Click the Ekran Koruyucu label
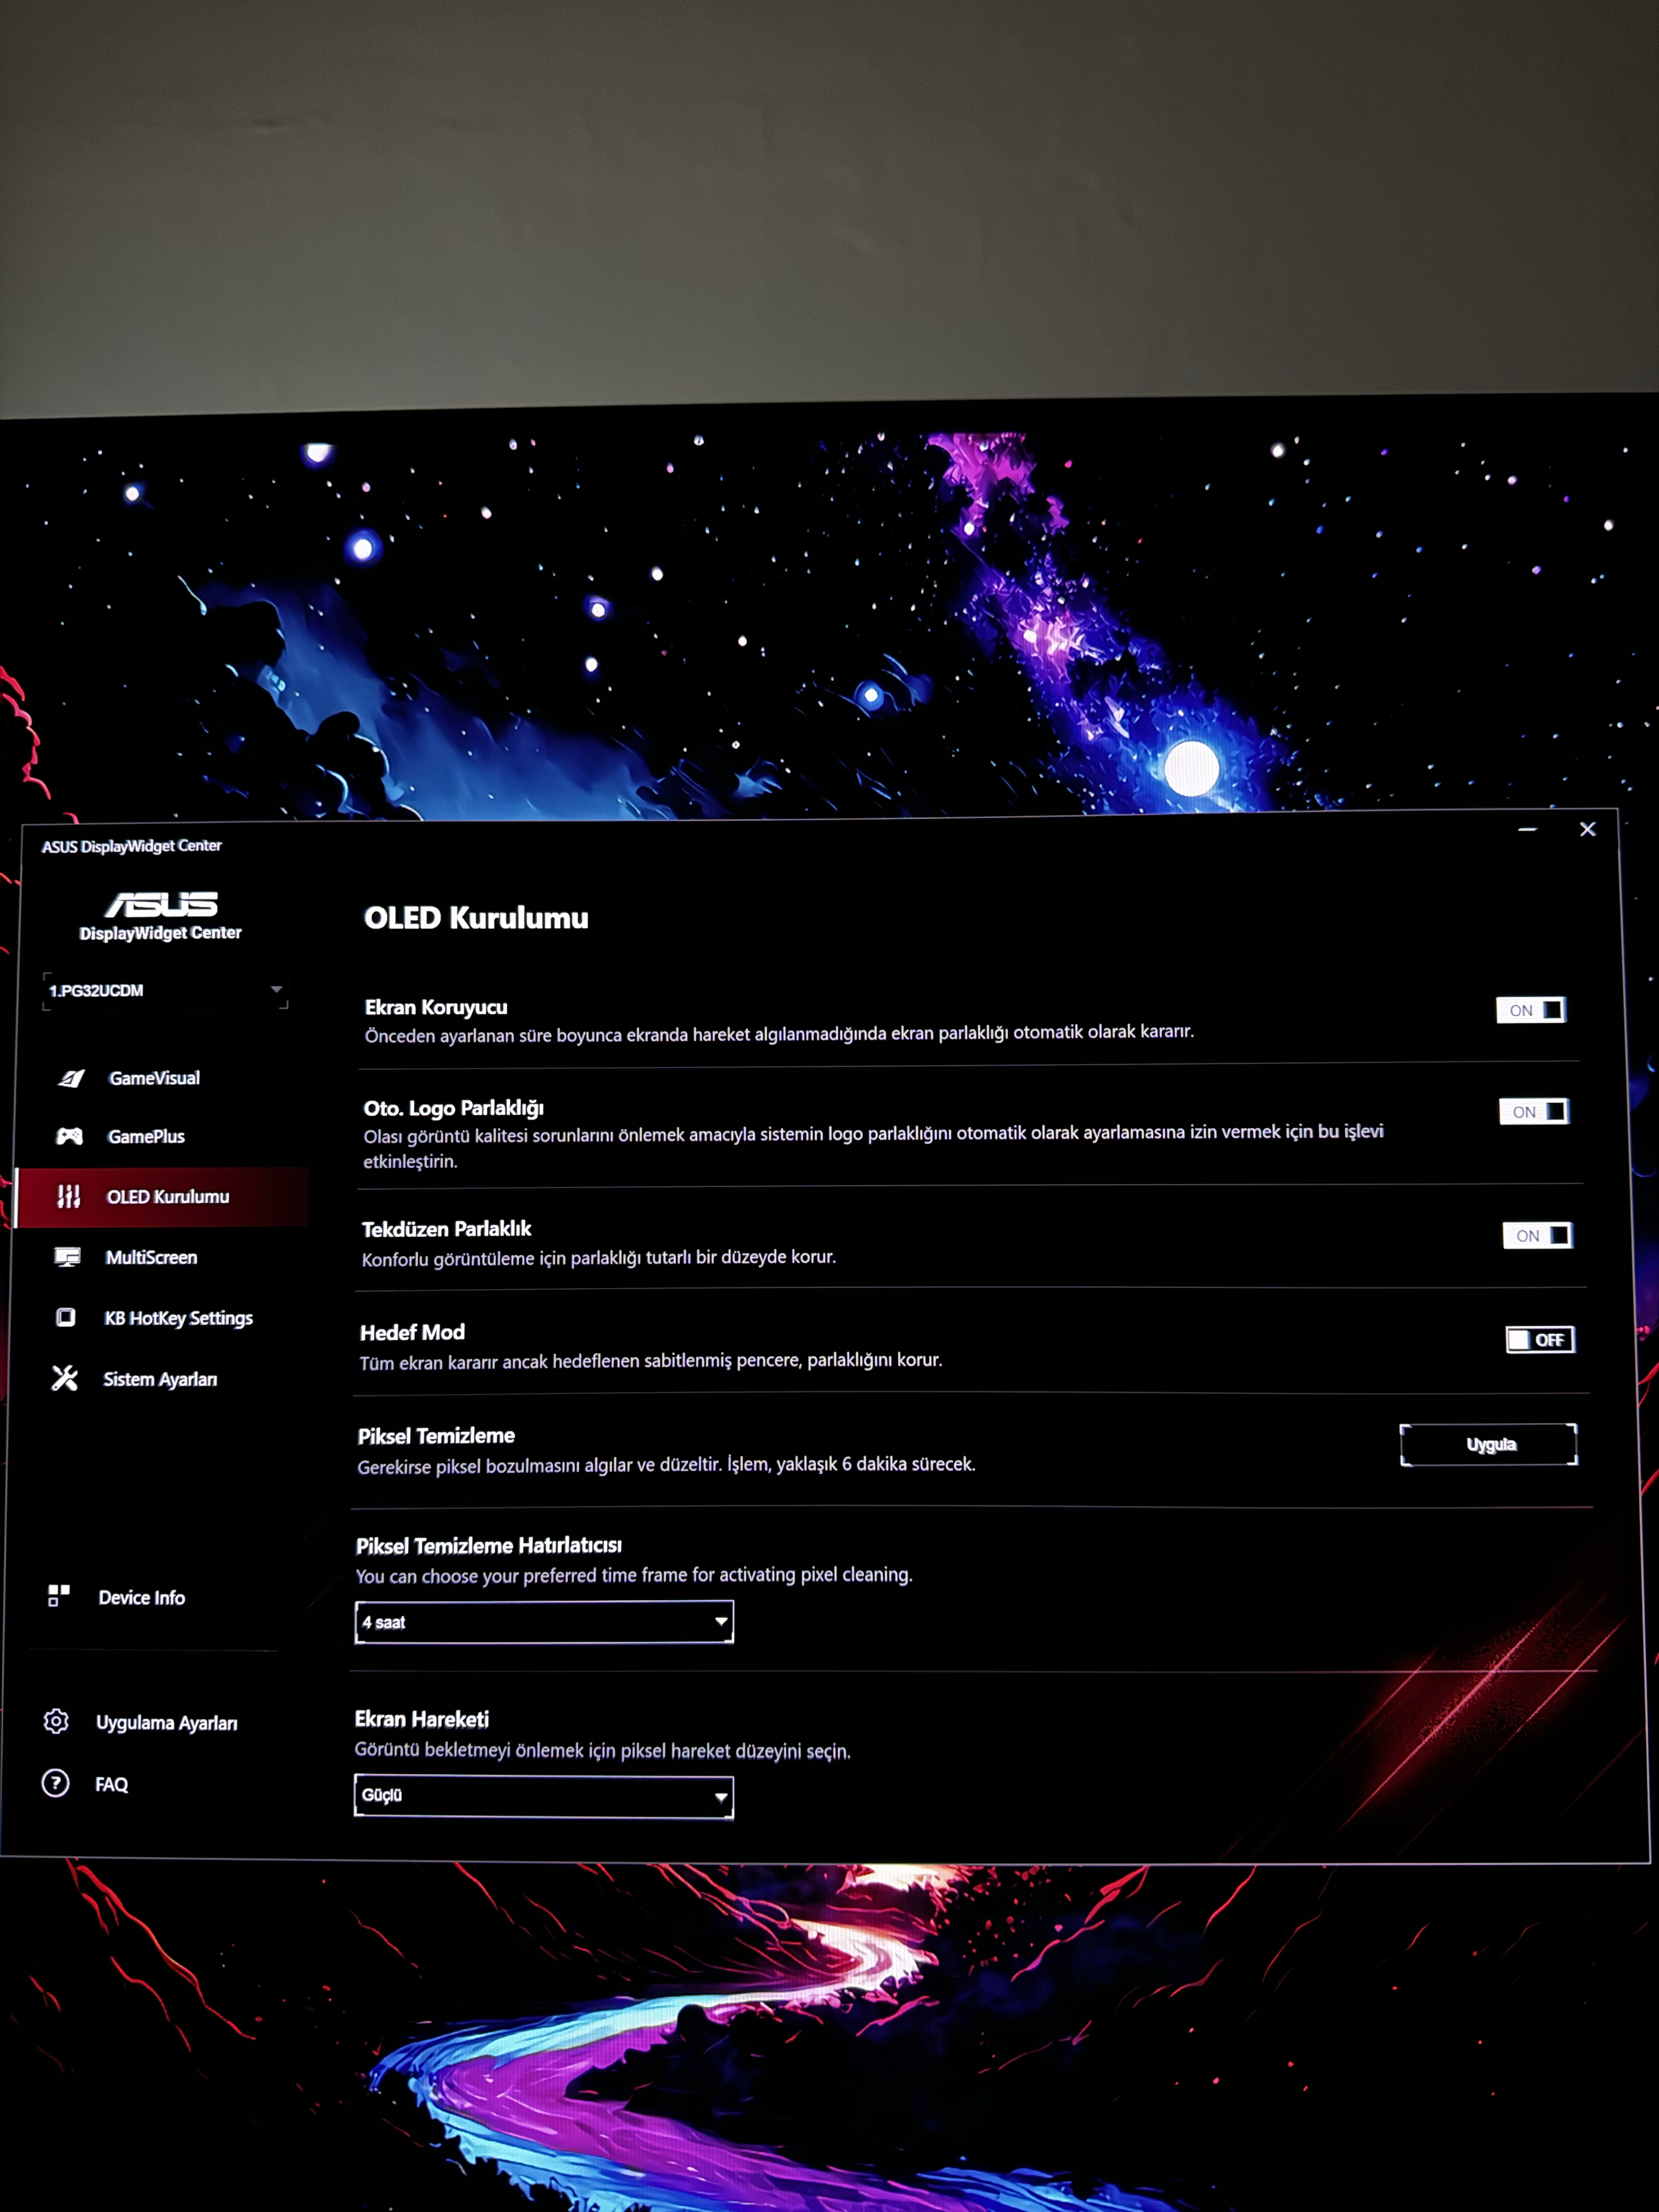 coord(436,1007)
